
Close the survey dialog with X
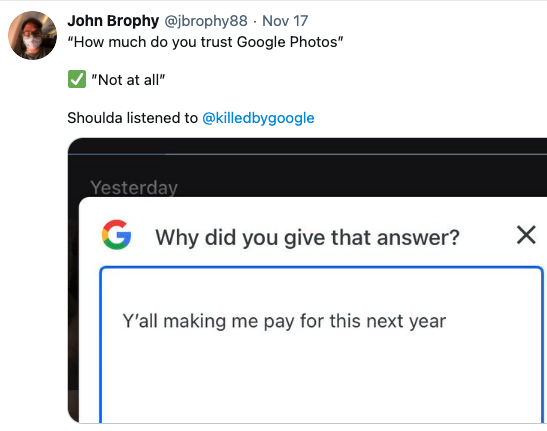pyautogui.click(x=526, y=235)
